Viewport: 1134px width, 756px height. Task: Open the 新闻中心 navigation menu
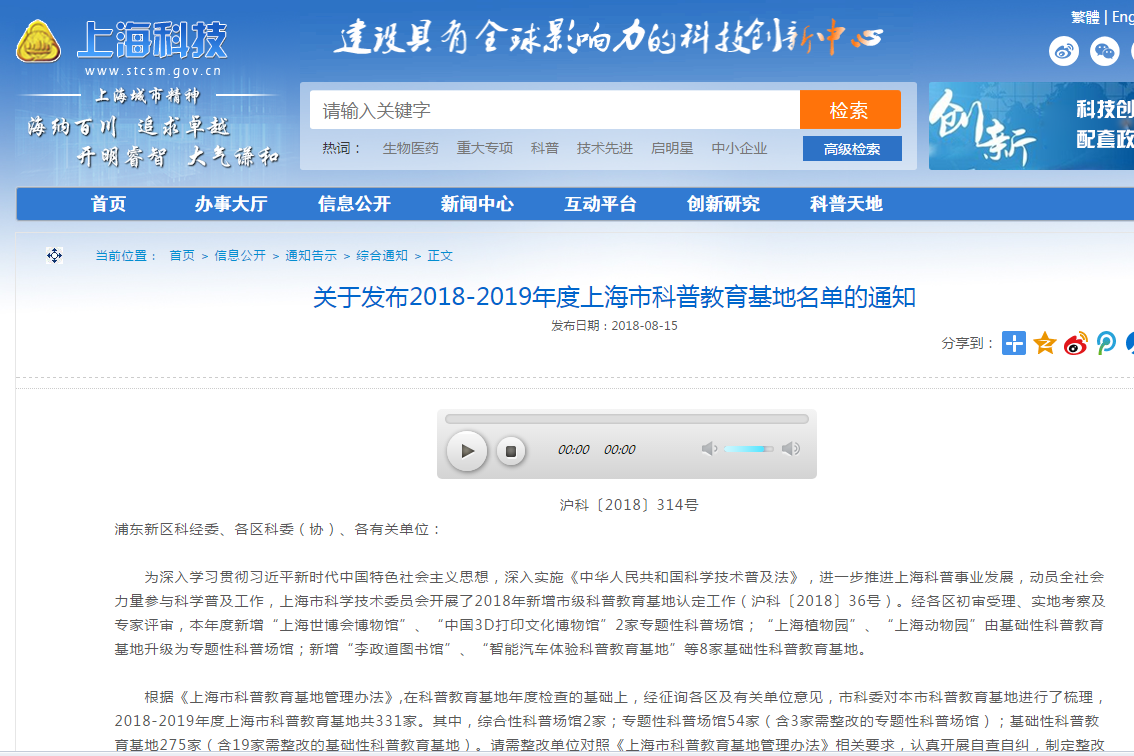[477, 204]
